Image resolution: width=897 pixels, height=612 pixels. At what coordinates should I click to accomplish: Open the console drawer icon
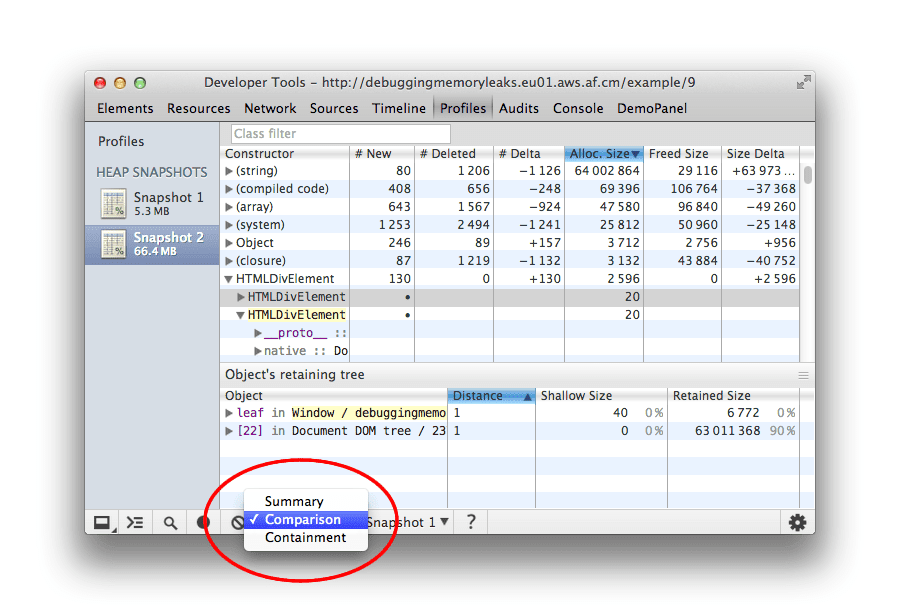click(x=135, y=521)
